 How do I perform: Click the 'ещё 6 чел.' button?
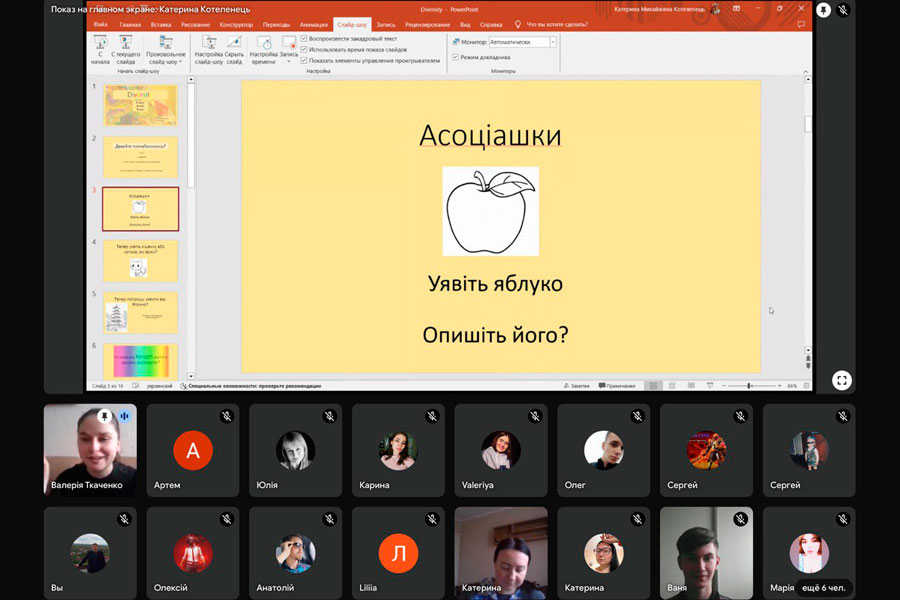823,587
